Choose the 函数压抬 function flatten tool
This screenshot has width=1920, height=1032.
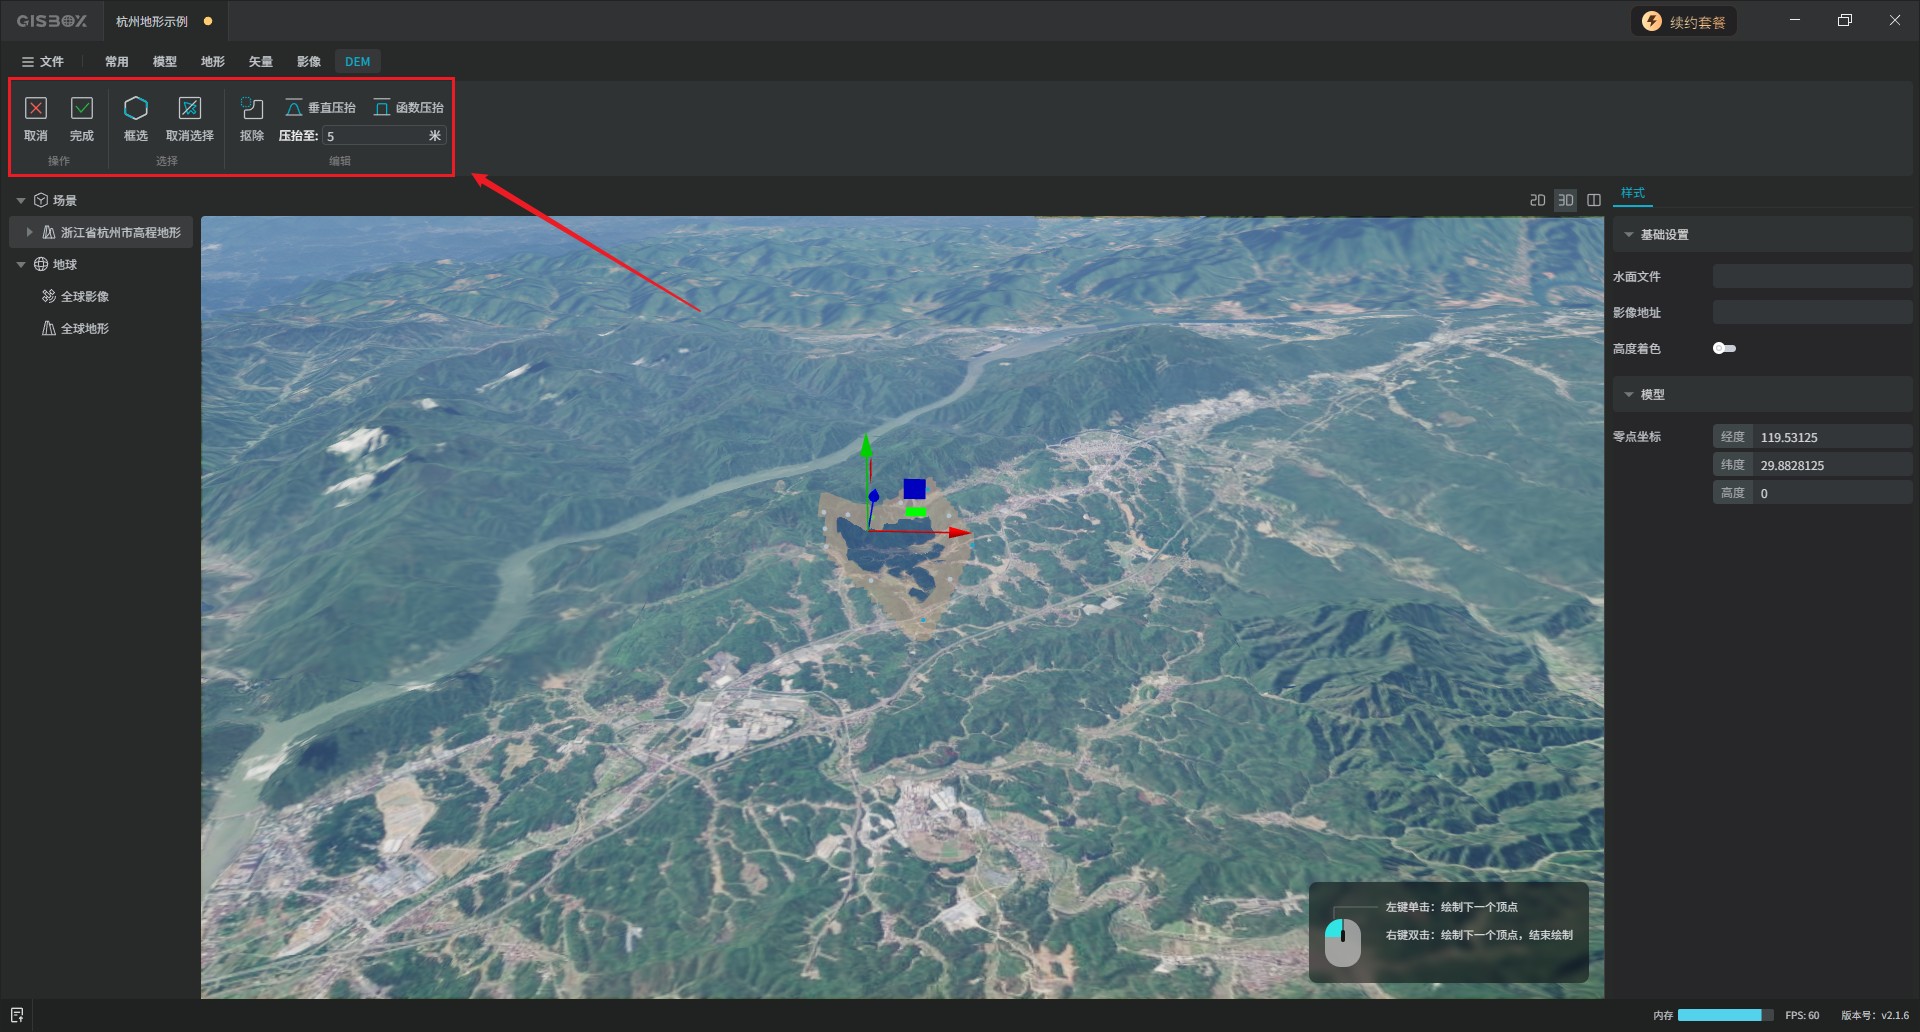[x=408, y=108]
